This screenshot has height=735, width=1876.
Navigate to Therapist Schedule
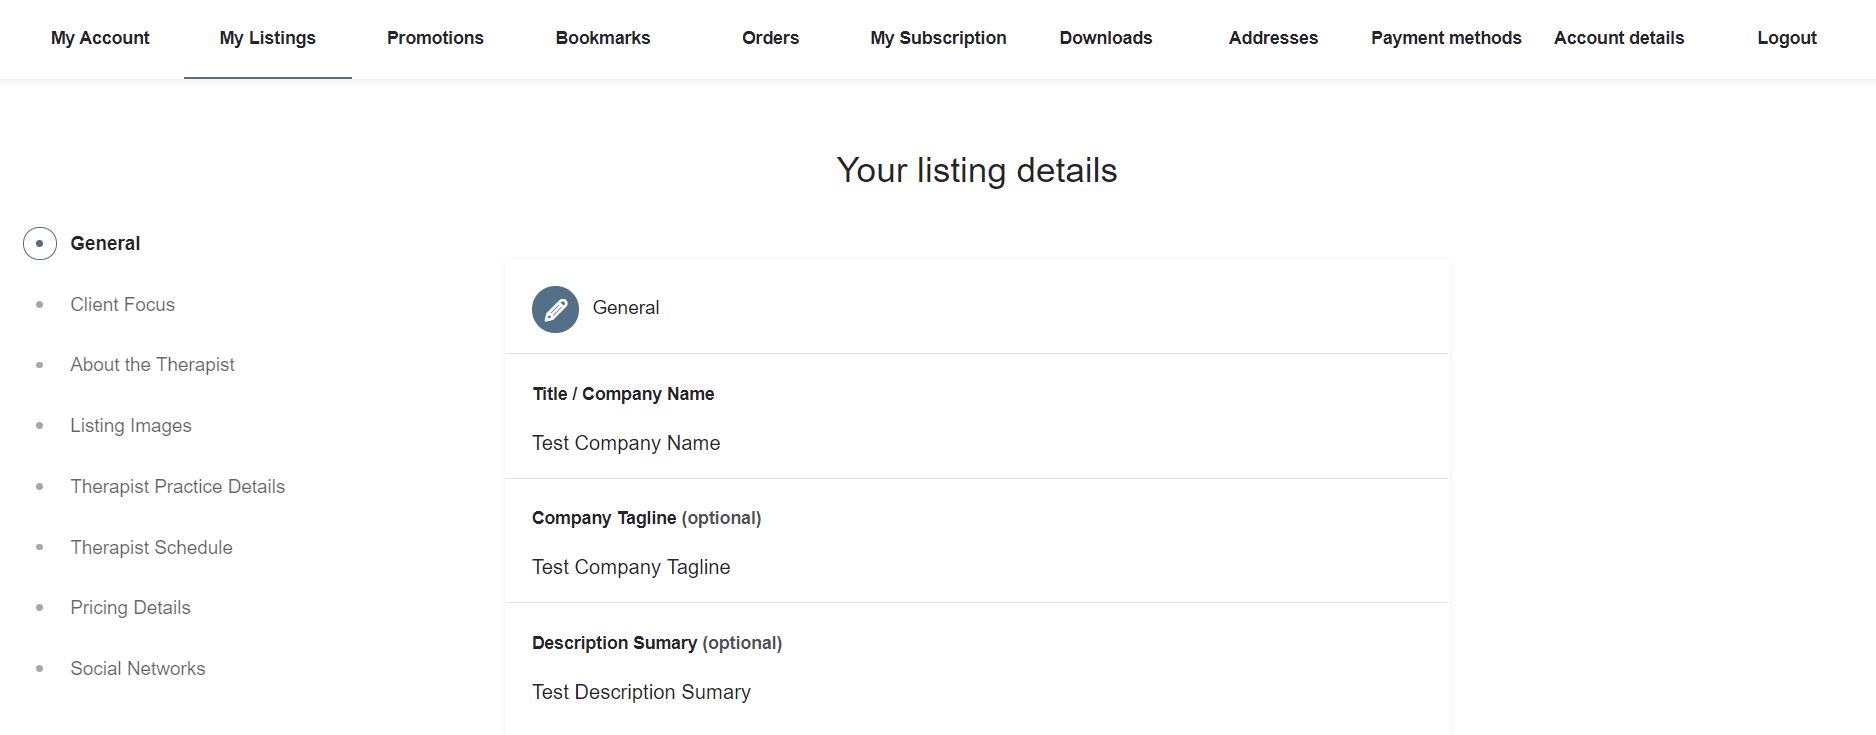(151, 547)
